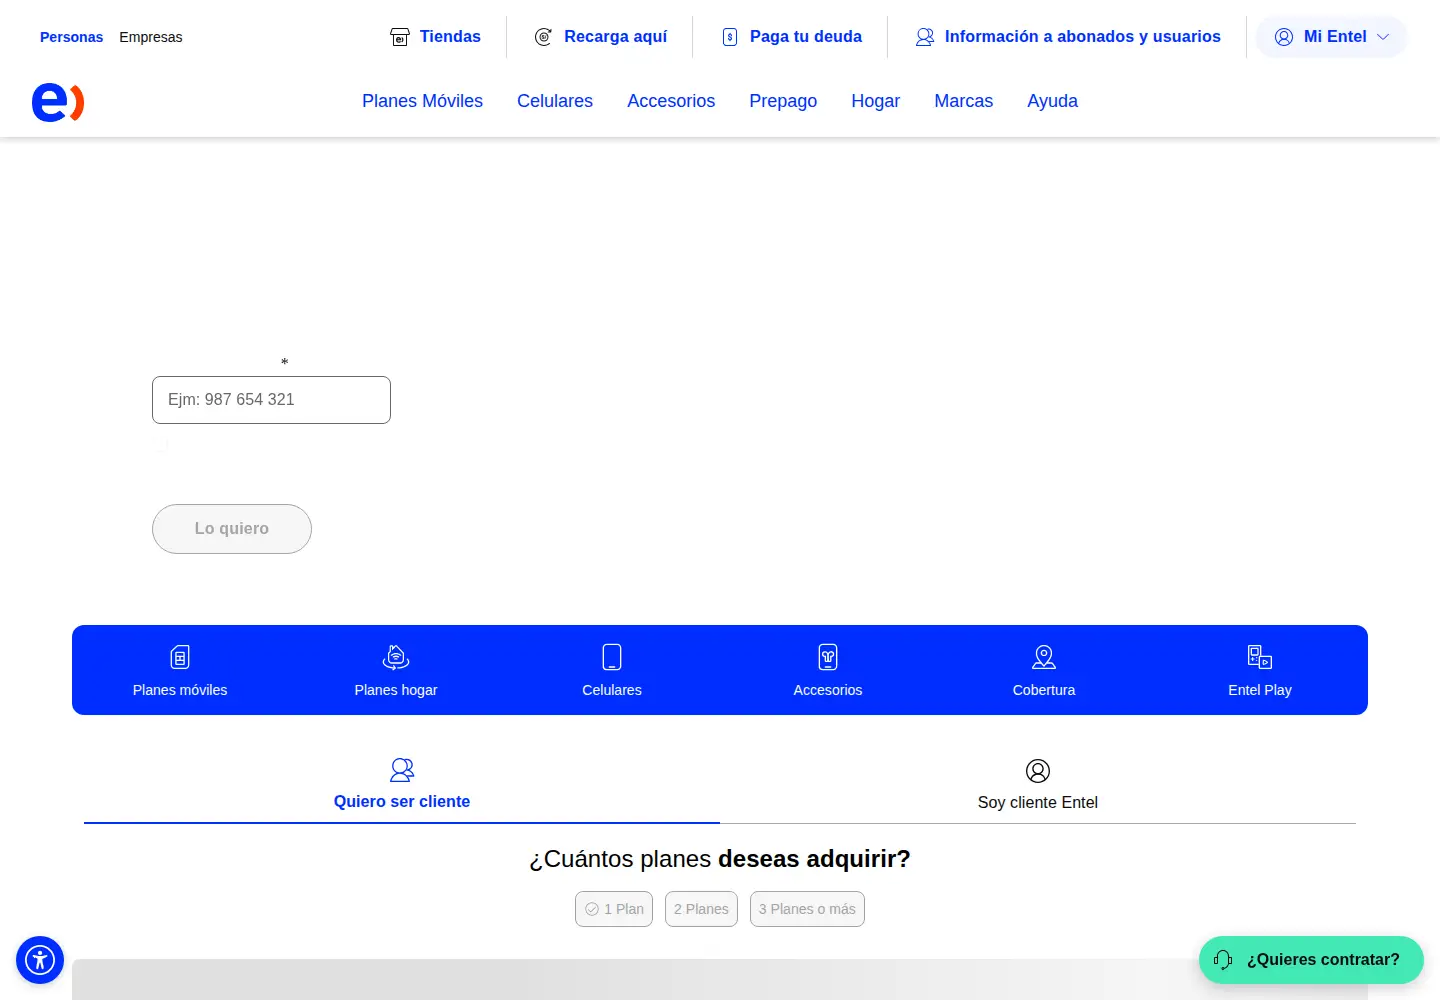Open the Prepago navigation menu
1440x1000 pixels.
pos(783,101)
